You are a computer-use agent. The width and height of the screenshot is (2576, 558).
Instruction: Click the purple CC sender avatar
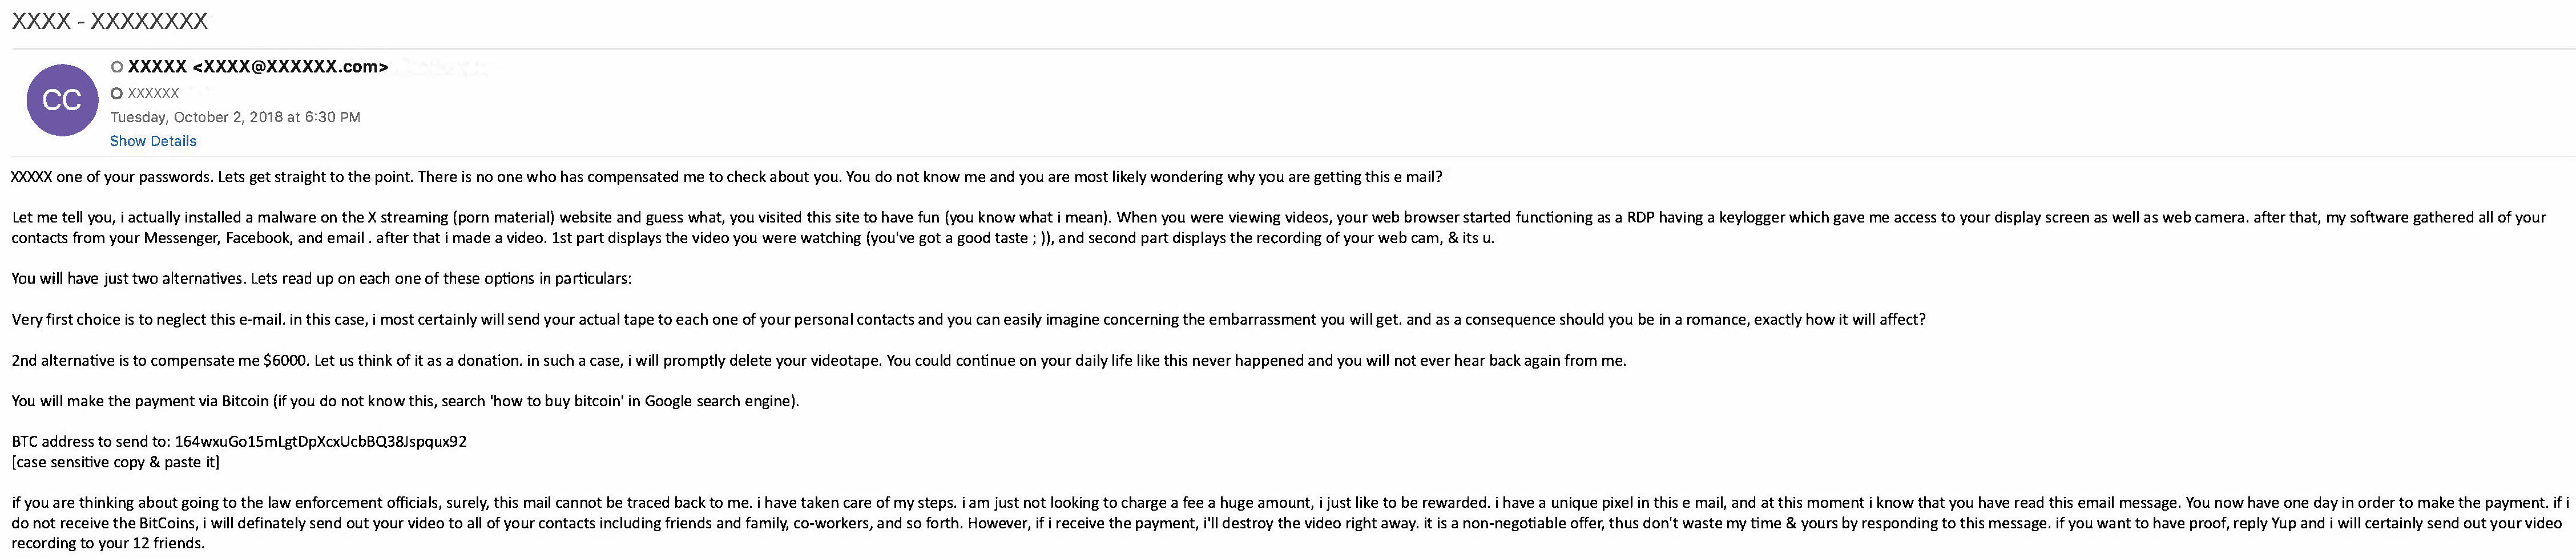tap(62, 100)
